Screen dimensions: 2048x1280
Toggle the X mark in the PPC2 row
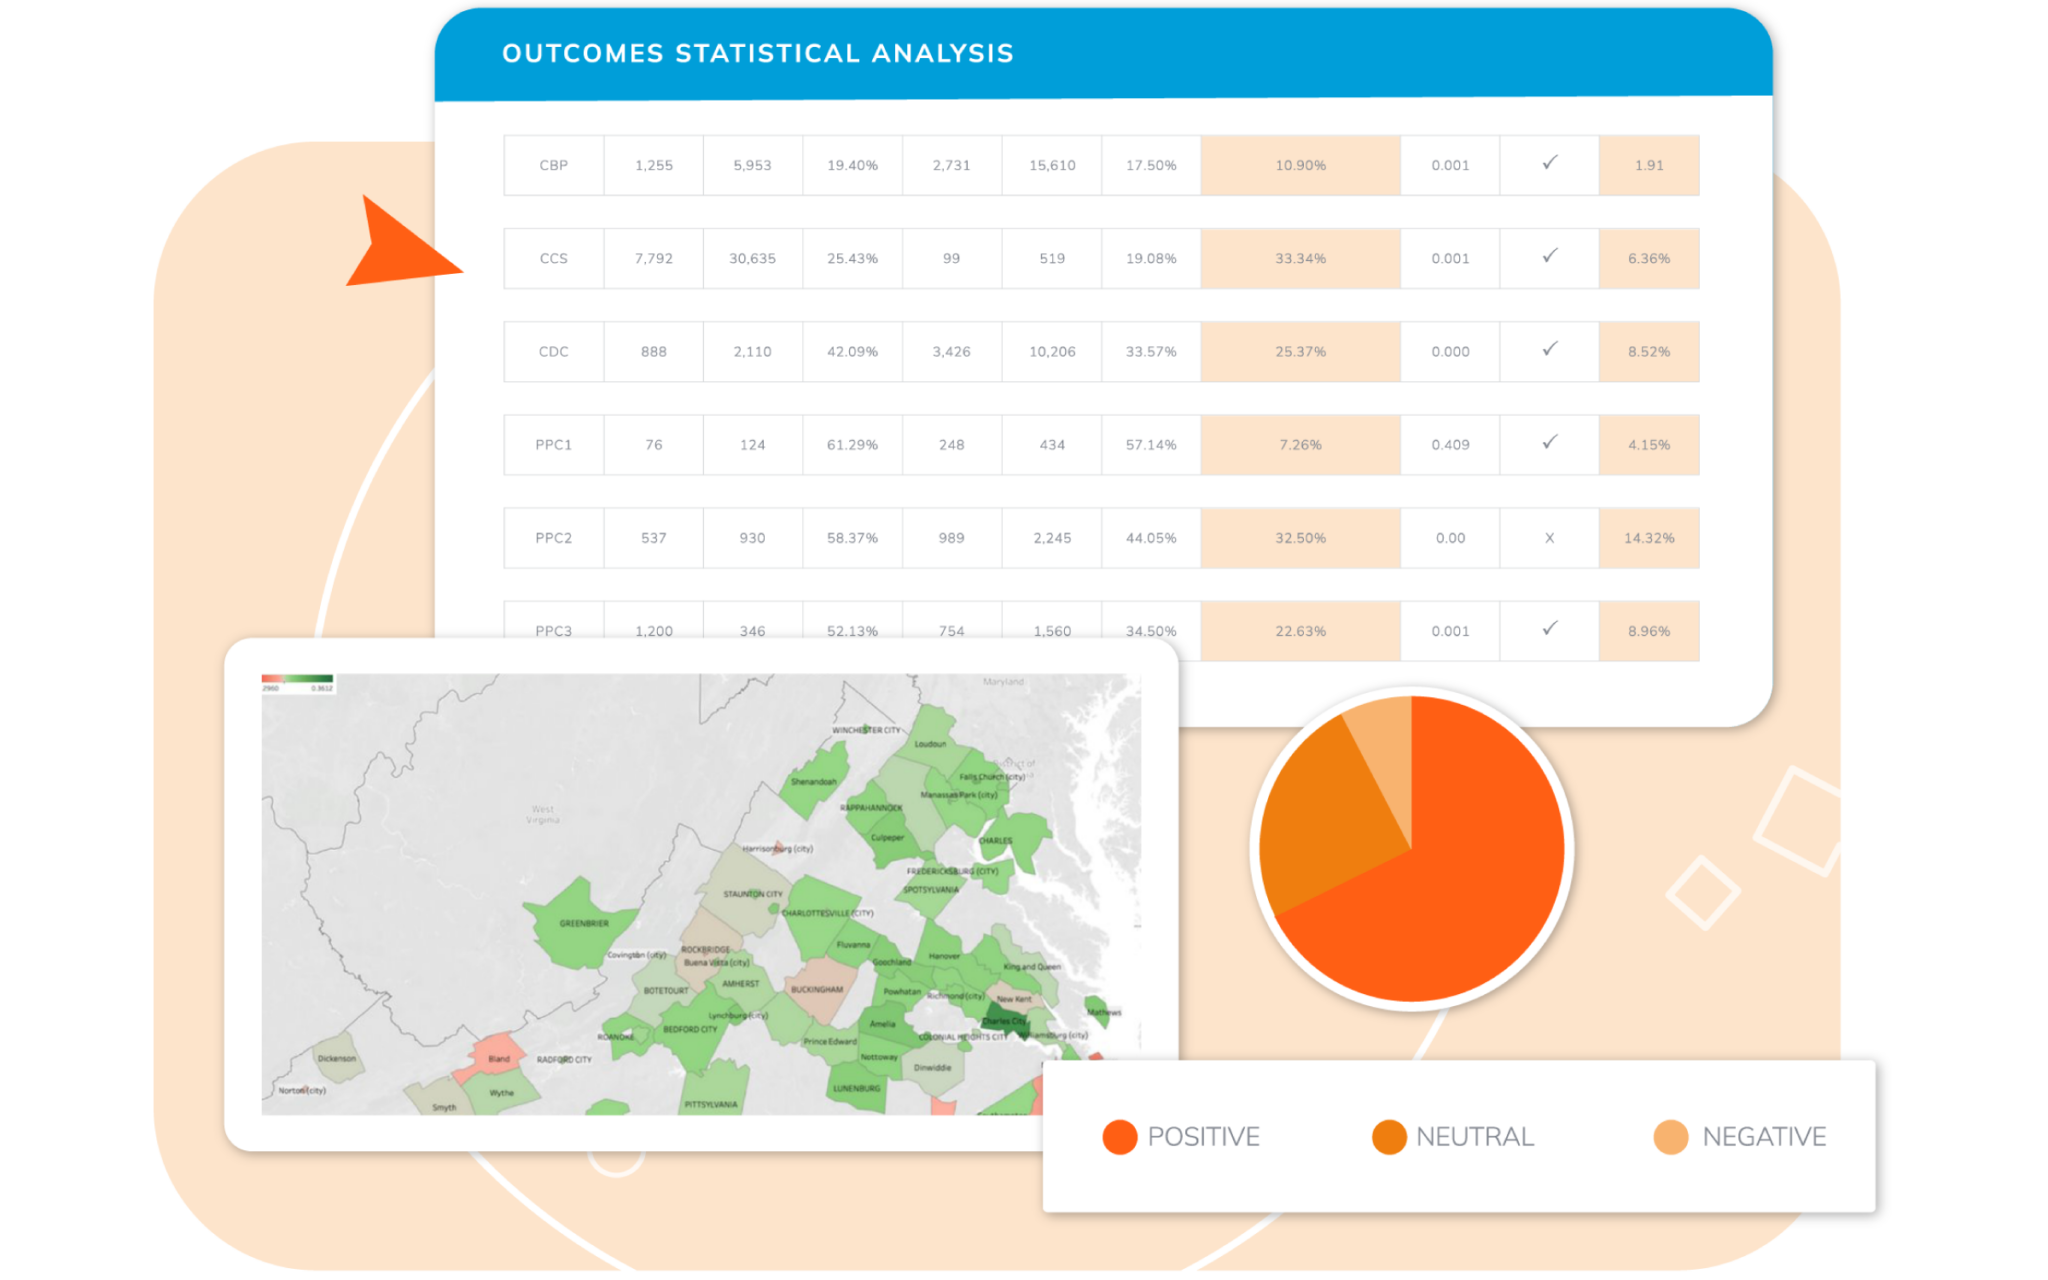click(x=1548, y=538)
